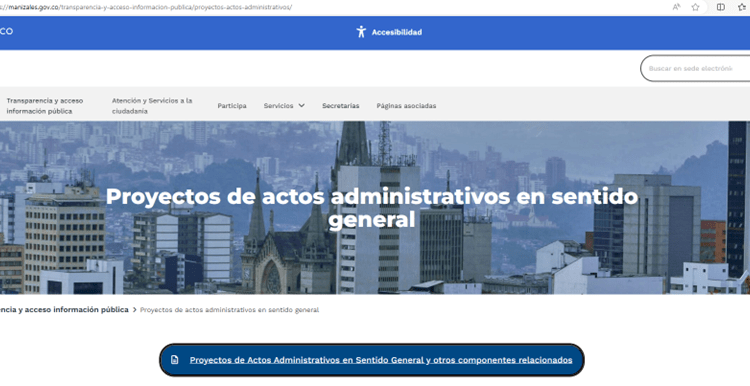The width and height of the screenshot is (750, 386).
Task: Add page to favorites with star icon
Action: pyautogui.click(x=695, y=7)
